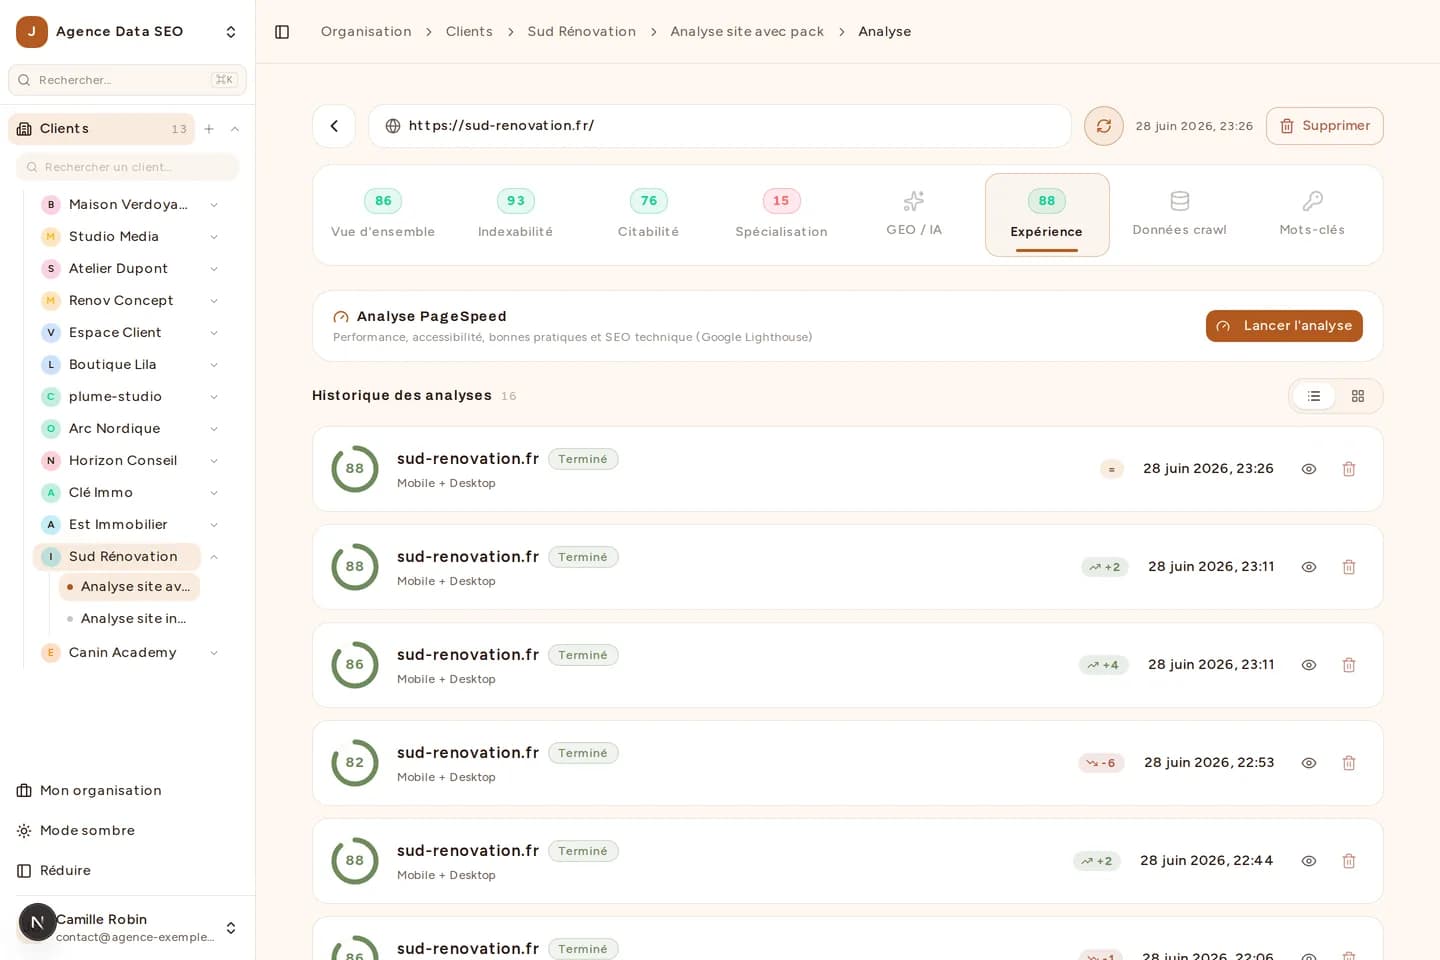Click the 82 score ring
The height and width of the screenshot is (960, 1440).
(x=355, y=763)
